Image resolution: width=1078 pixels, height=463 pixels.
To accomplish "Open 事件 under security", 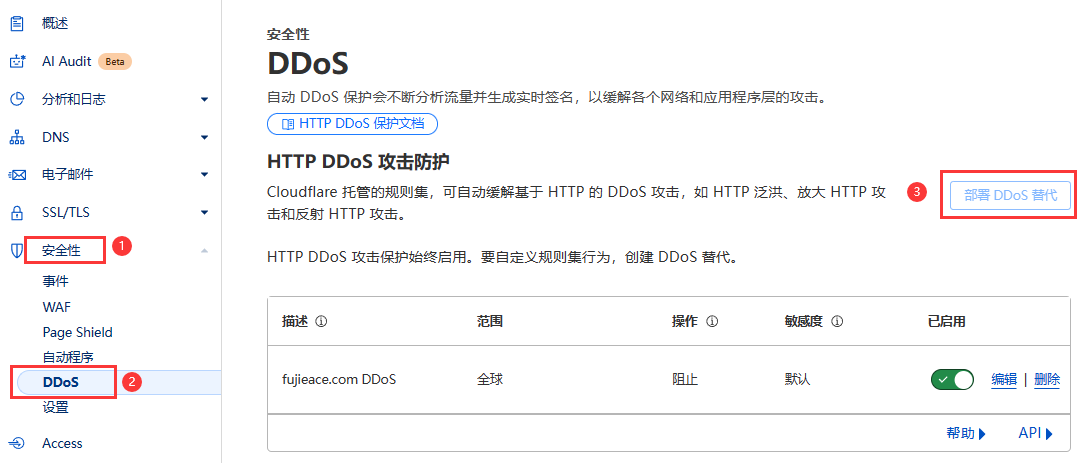I will click(55, 281).
